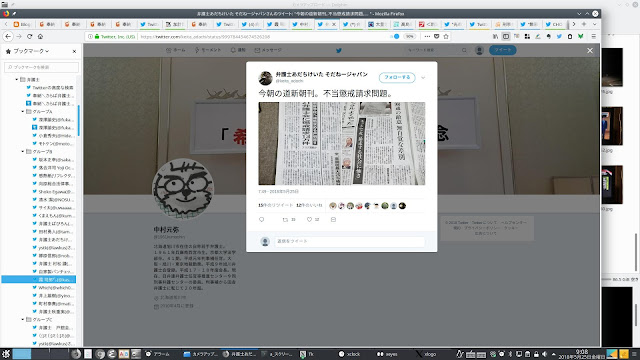Click the 15 retweets count link
The image size is (640, 360).
coord(276,205)
